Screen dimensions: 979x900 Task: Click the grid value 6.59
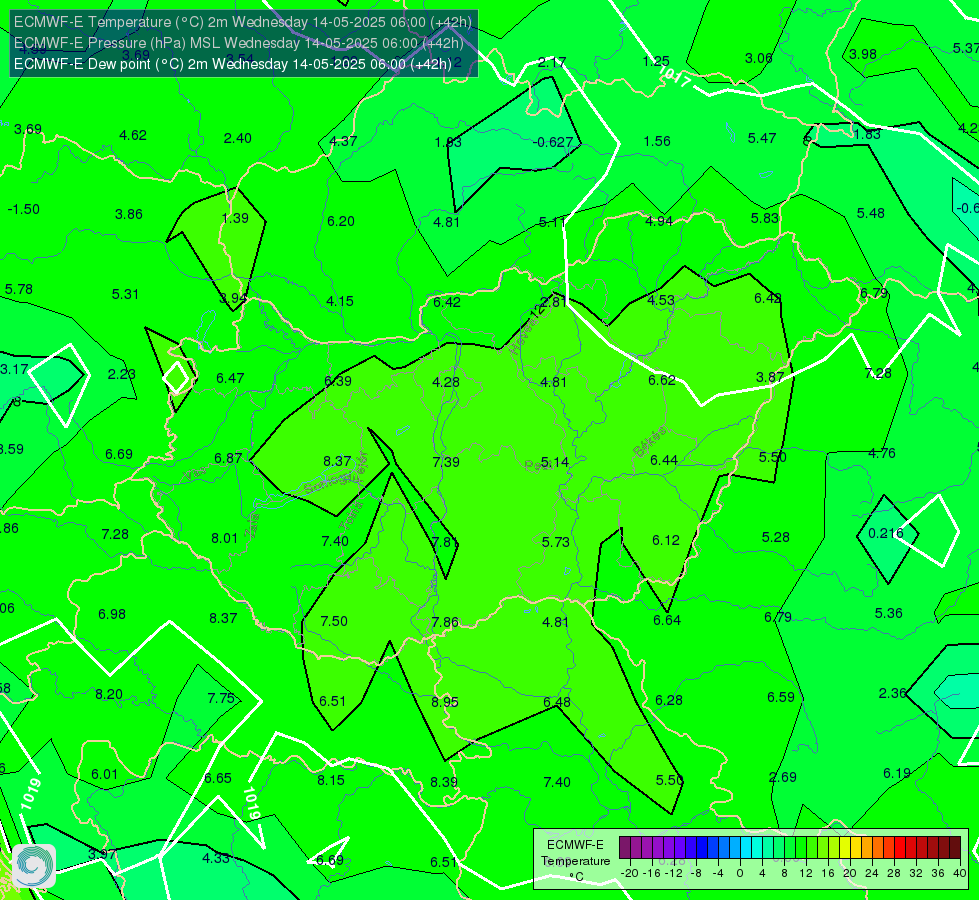click(x=780, y=697)
